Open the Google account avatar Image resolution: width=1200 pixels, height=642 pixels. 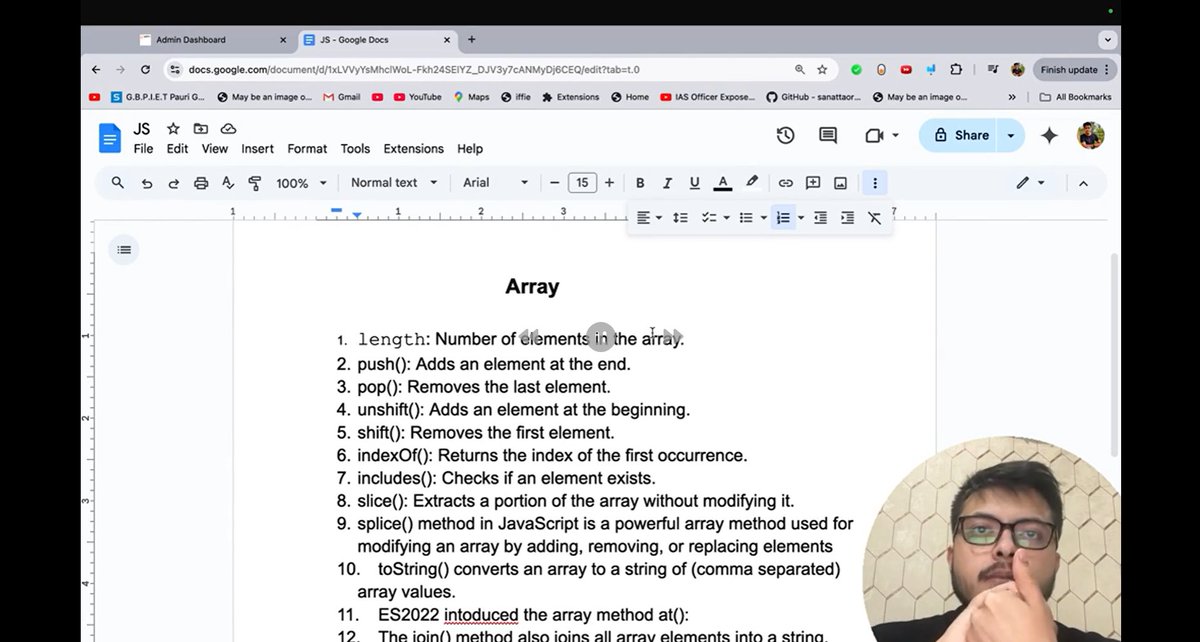[1090, 135]
